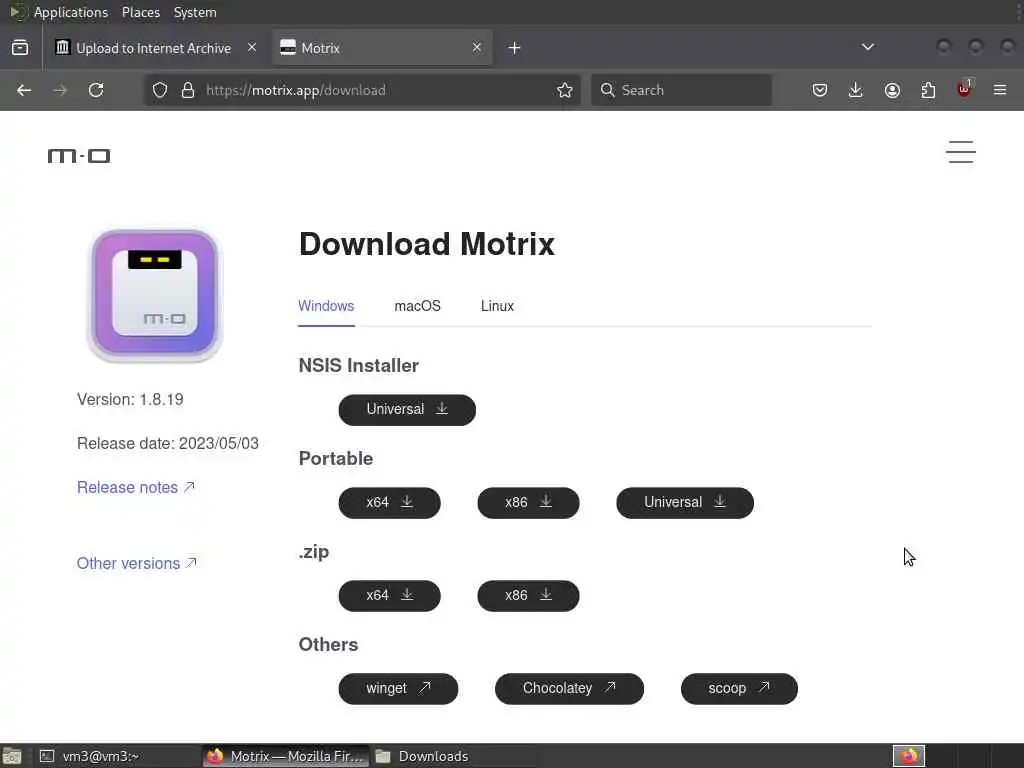Select Motrix Mozilla Firefox in taskbar
The image size is (1024, 768).
pyautogui.click(x=286, y=756)
